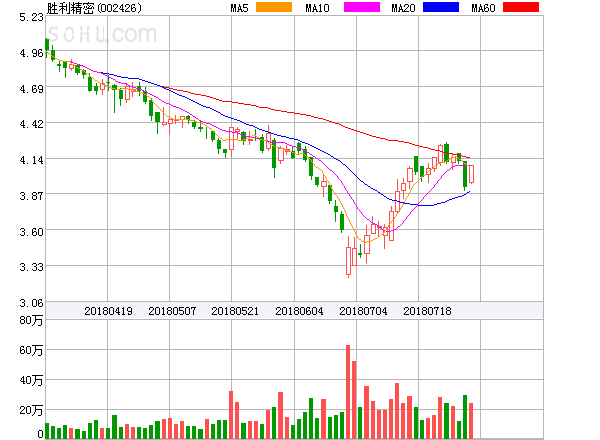This screenshot has width=600, height=440.
Task: Click the 4.14 price axis label
Action: [x=31, y=160]
